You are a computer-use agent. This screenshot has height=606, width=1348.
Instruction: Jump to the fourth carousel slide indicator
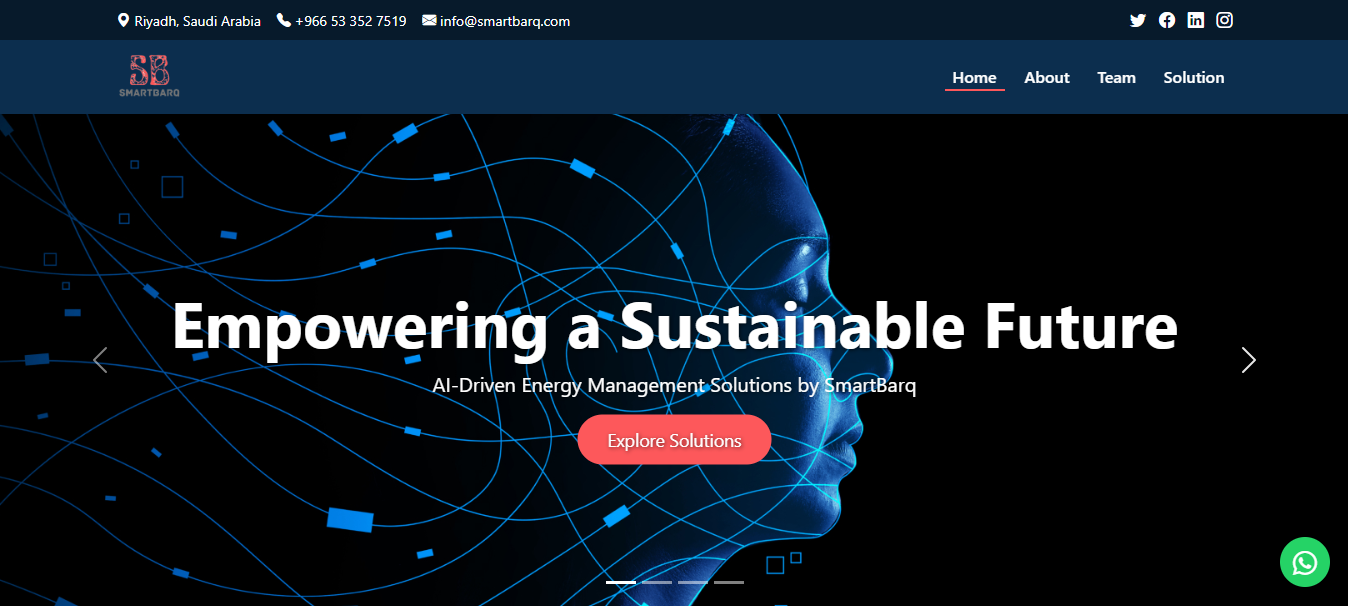[x=729, y=582]
